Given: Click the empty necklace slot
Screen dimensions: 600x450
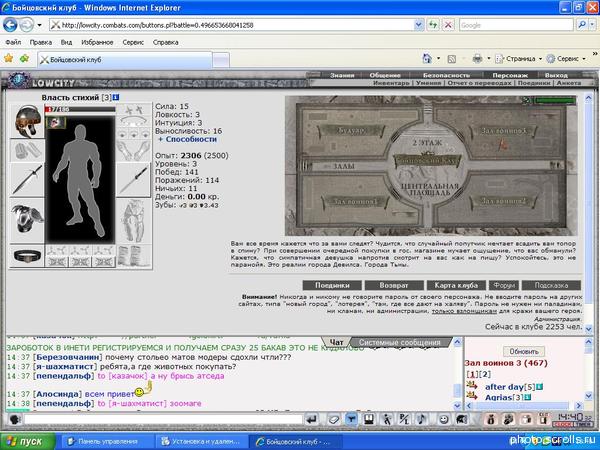Looking at the screenshot, I should pyautogui.click(x=134, y=122).
